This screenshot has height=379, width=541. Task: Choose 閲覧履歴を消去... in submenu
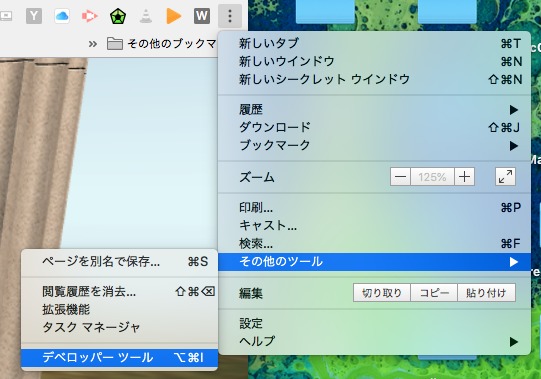(119, 292)
